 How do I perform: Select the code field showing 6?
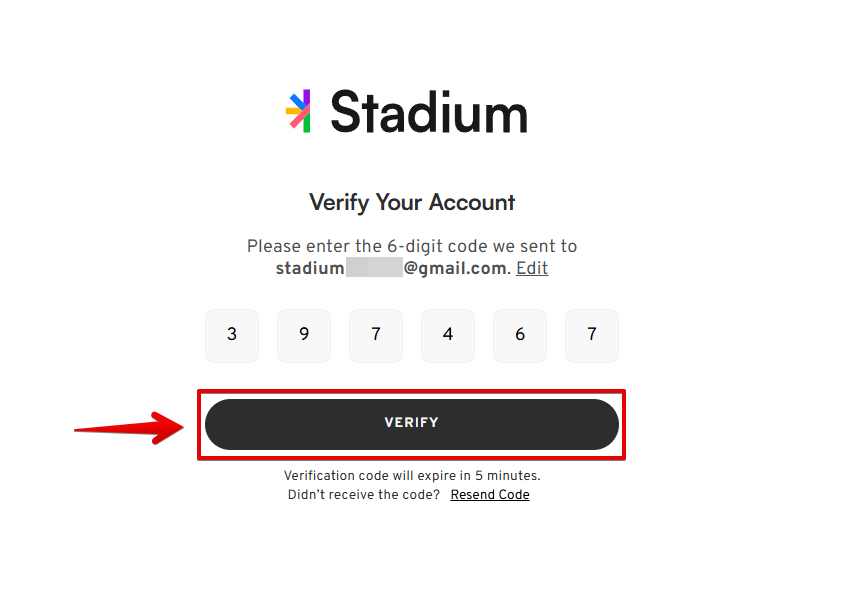[x=520, y=335]
